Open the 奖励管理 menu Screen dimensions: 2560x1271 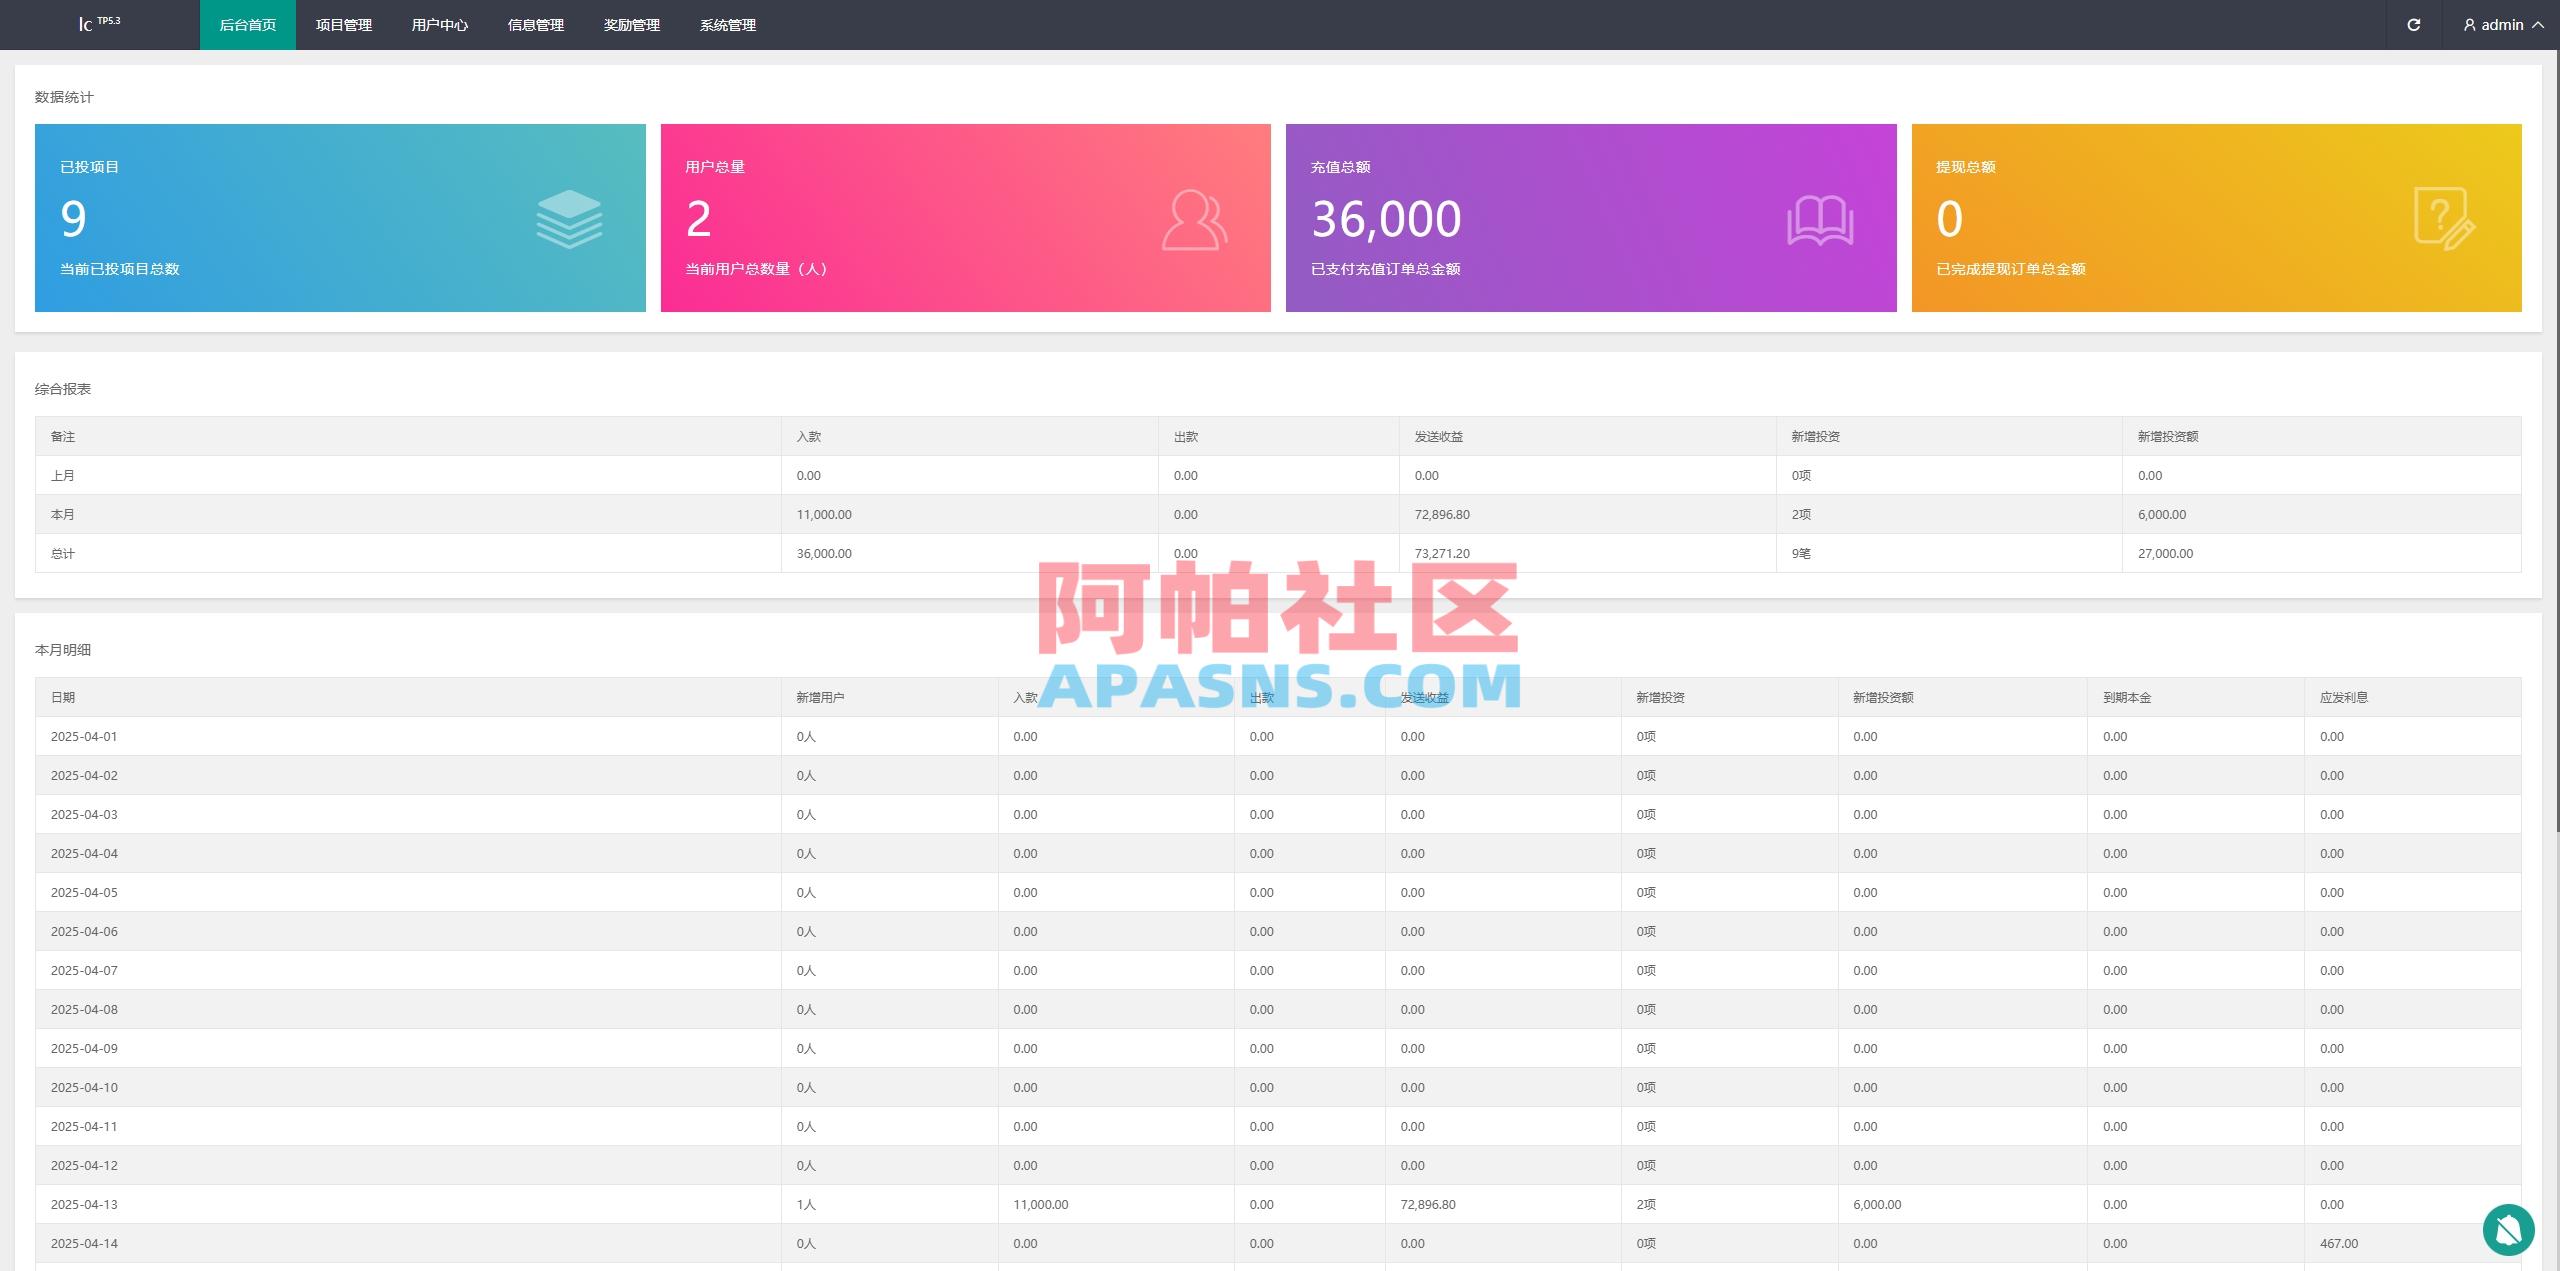[x=632, y=25]
